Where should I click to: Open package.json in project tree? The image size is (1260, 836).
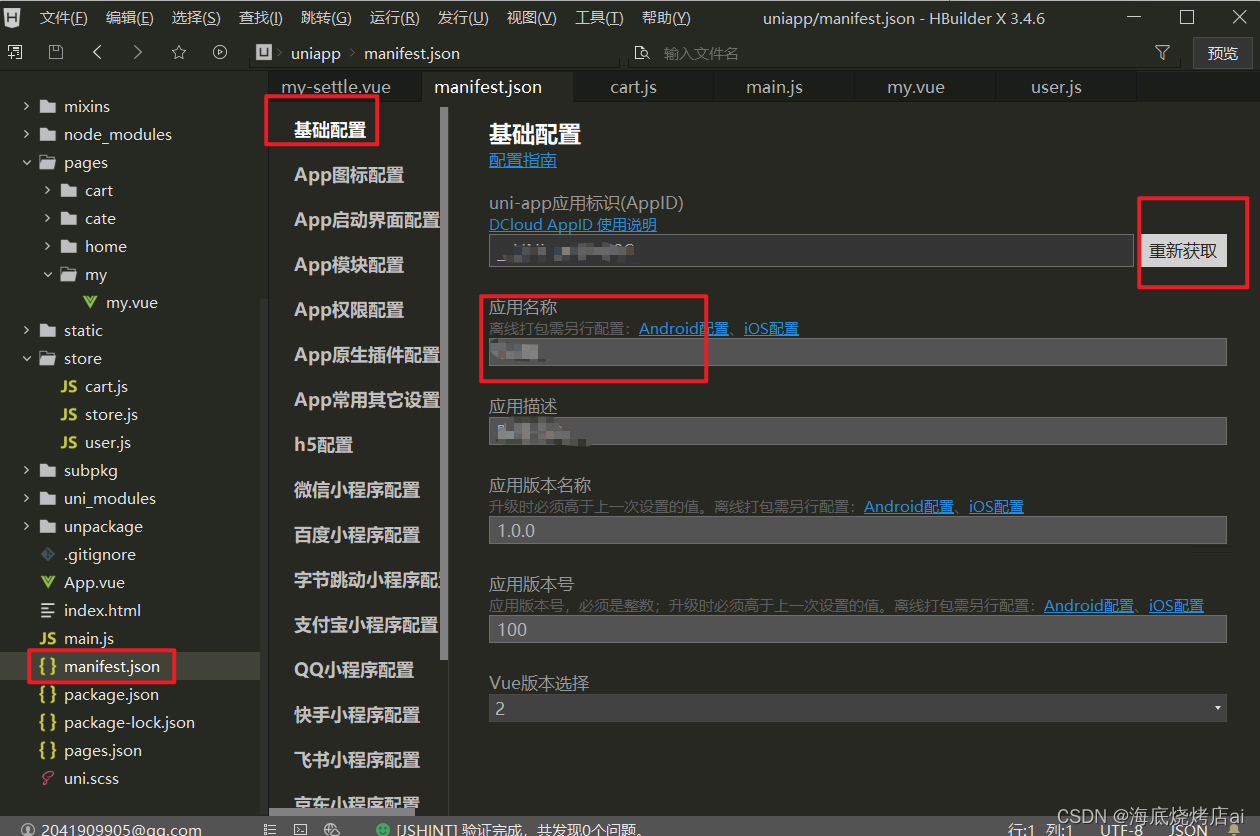coord(111,694)
